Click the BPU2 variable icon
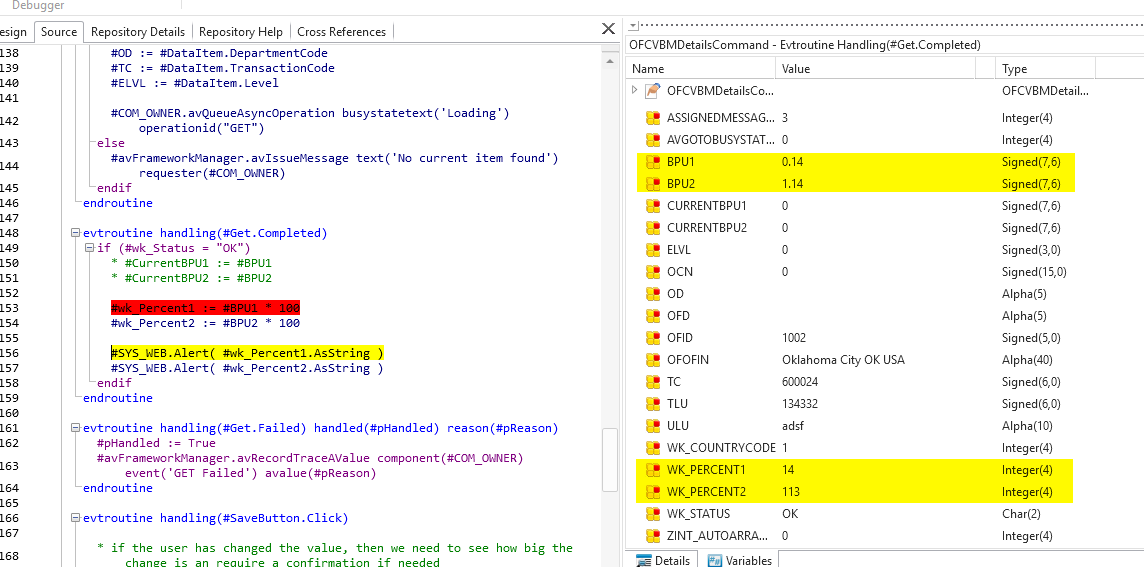 [653, 184]
